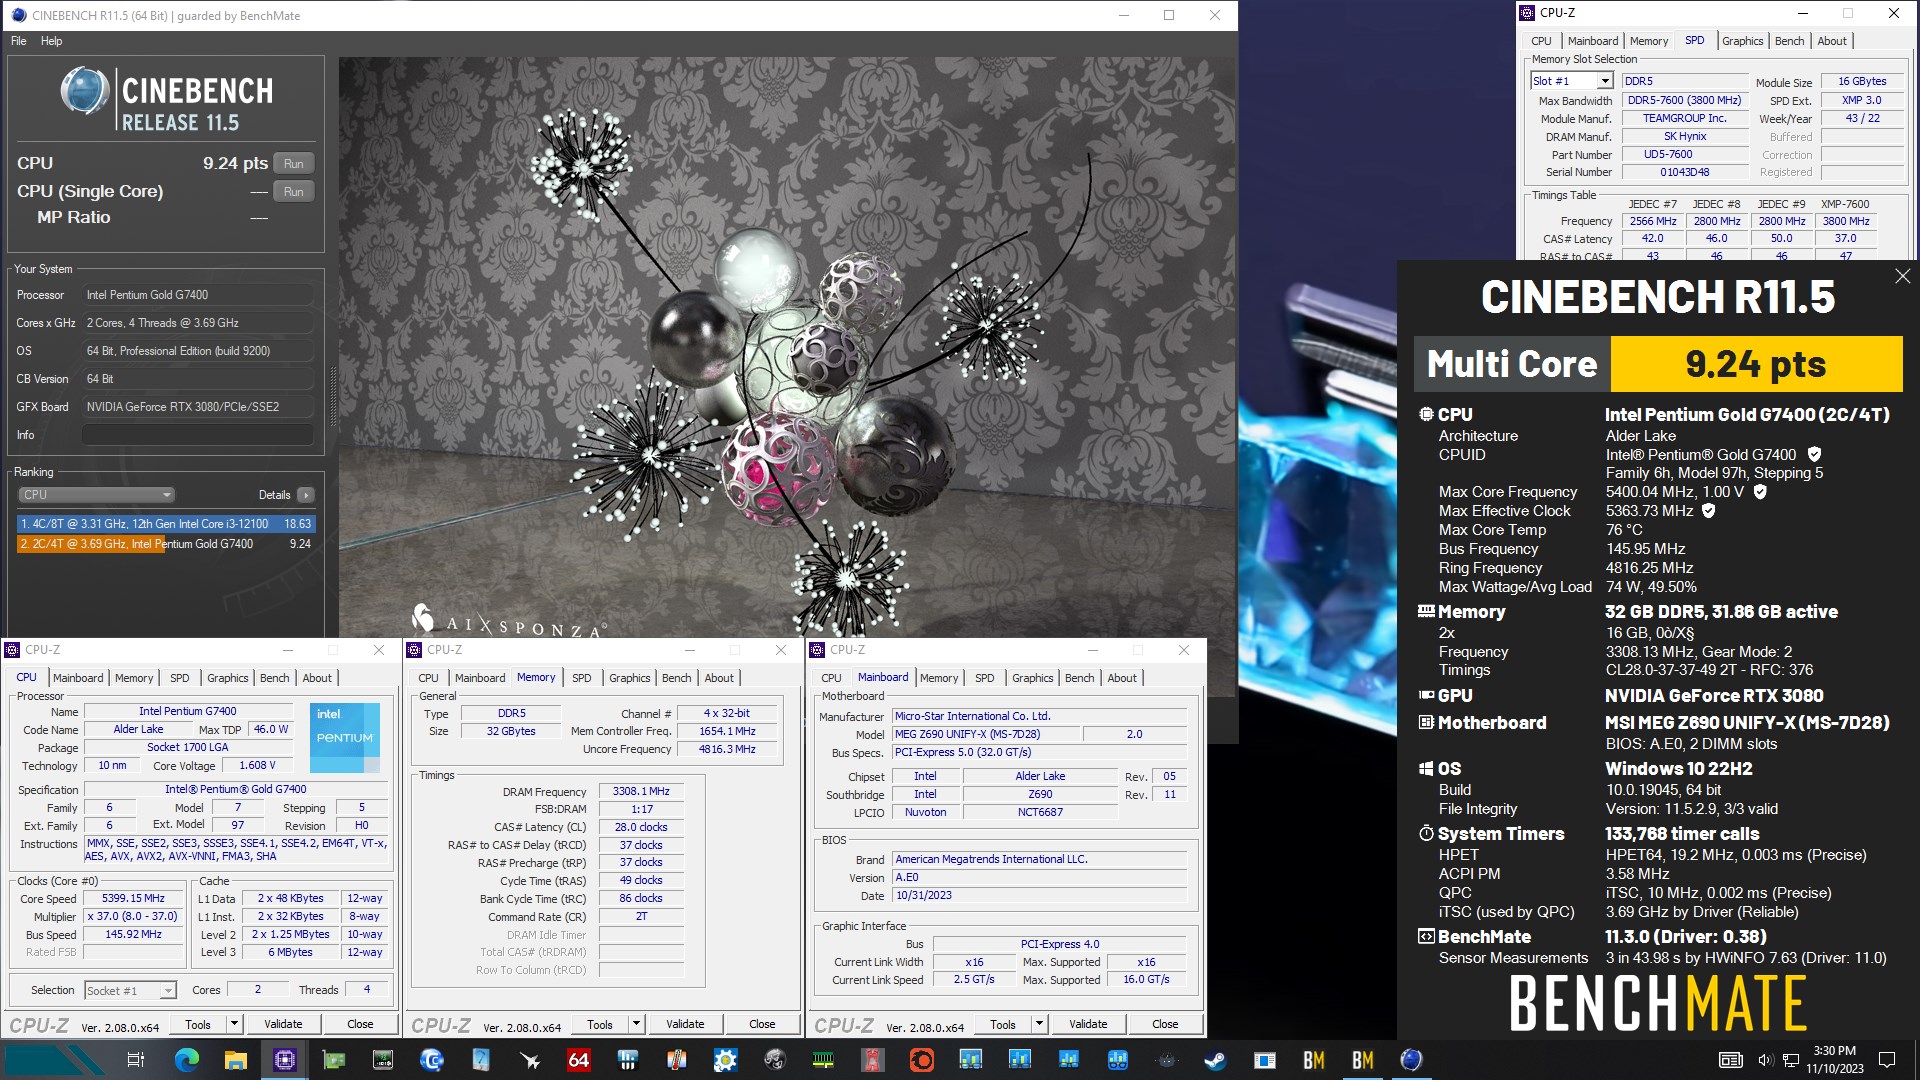The height and width of the screenshot is (1080, 1920).
Task: Expand the Ranking CPU dropdown in Cinebench
Action: pyautogui.click(x=96, y=495)
